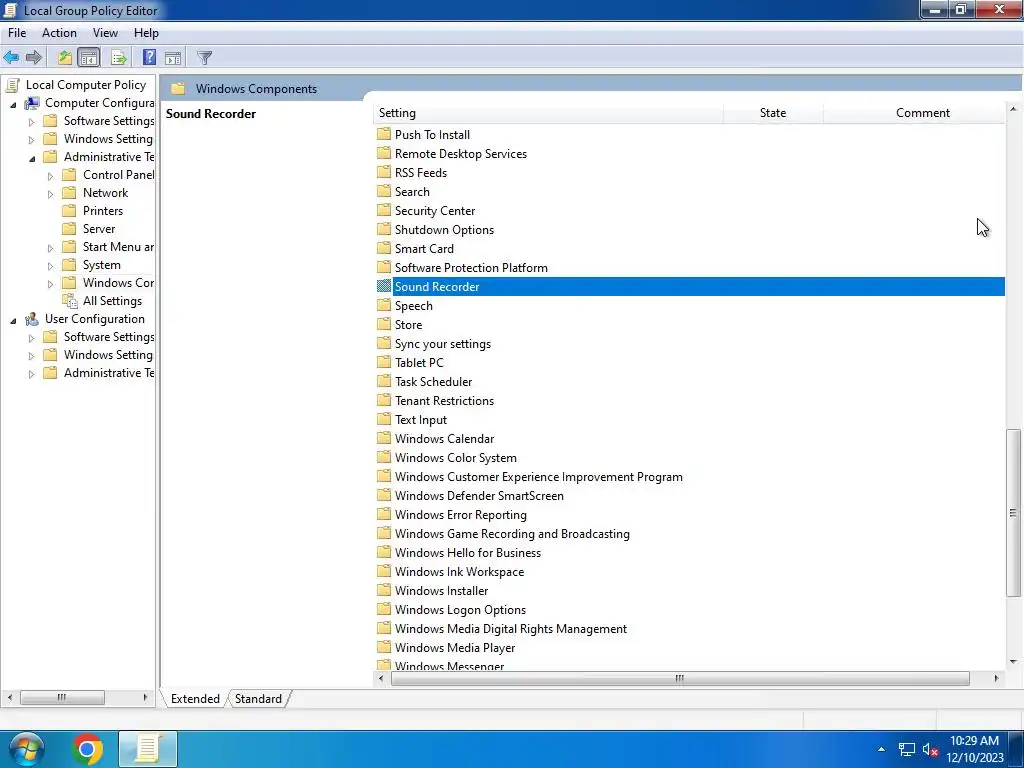Select the Push To Install folder

pyautogui.click(x=432, y=135)
